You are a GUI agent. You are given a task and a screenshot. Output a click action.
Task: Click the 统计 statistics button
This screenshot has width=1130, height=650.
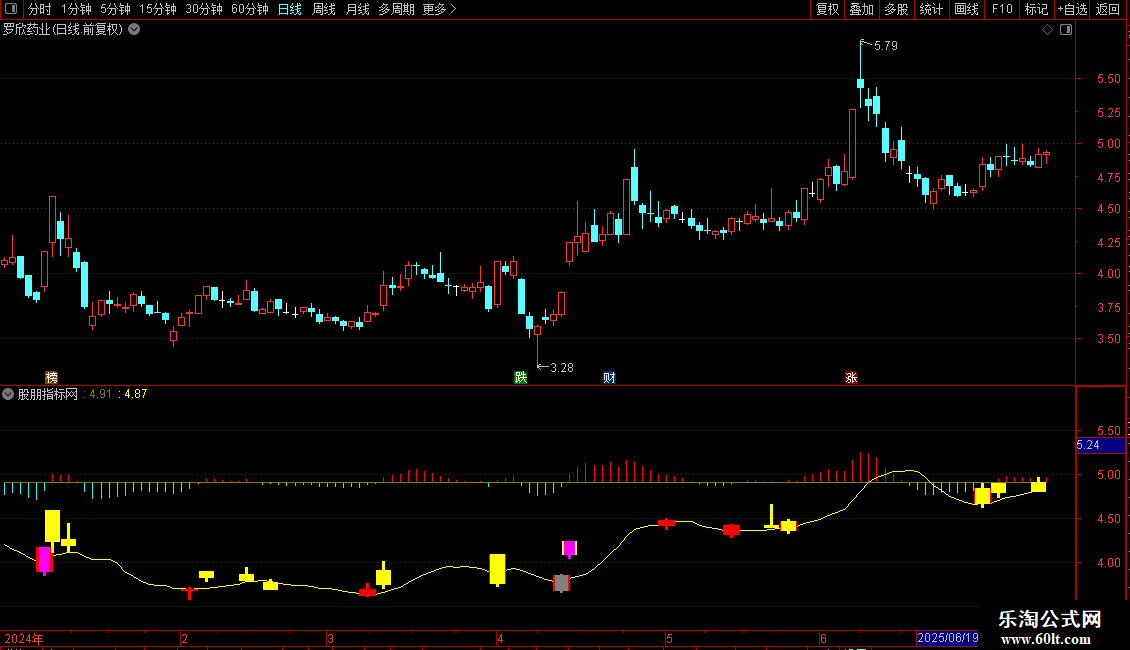coord(931,9)
